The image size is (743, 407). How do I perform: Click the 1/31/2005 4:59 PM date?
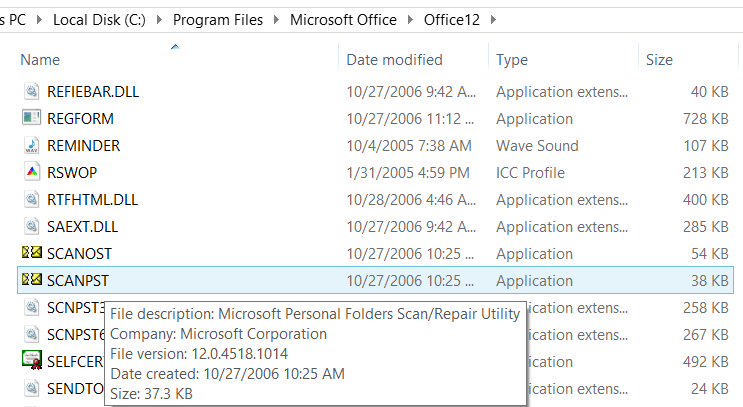(408, 172)
